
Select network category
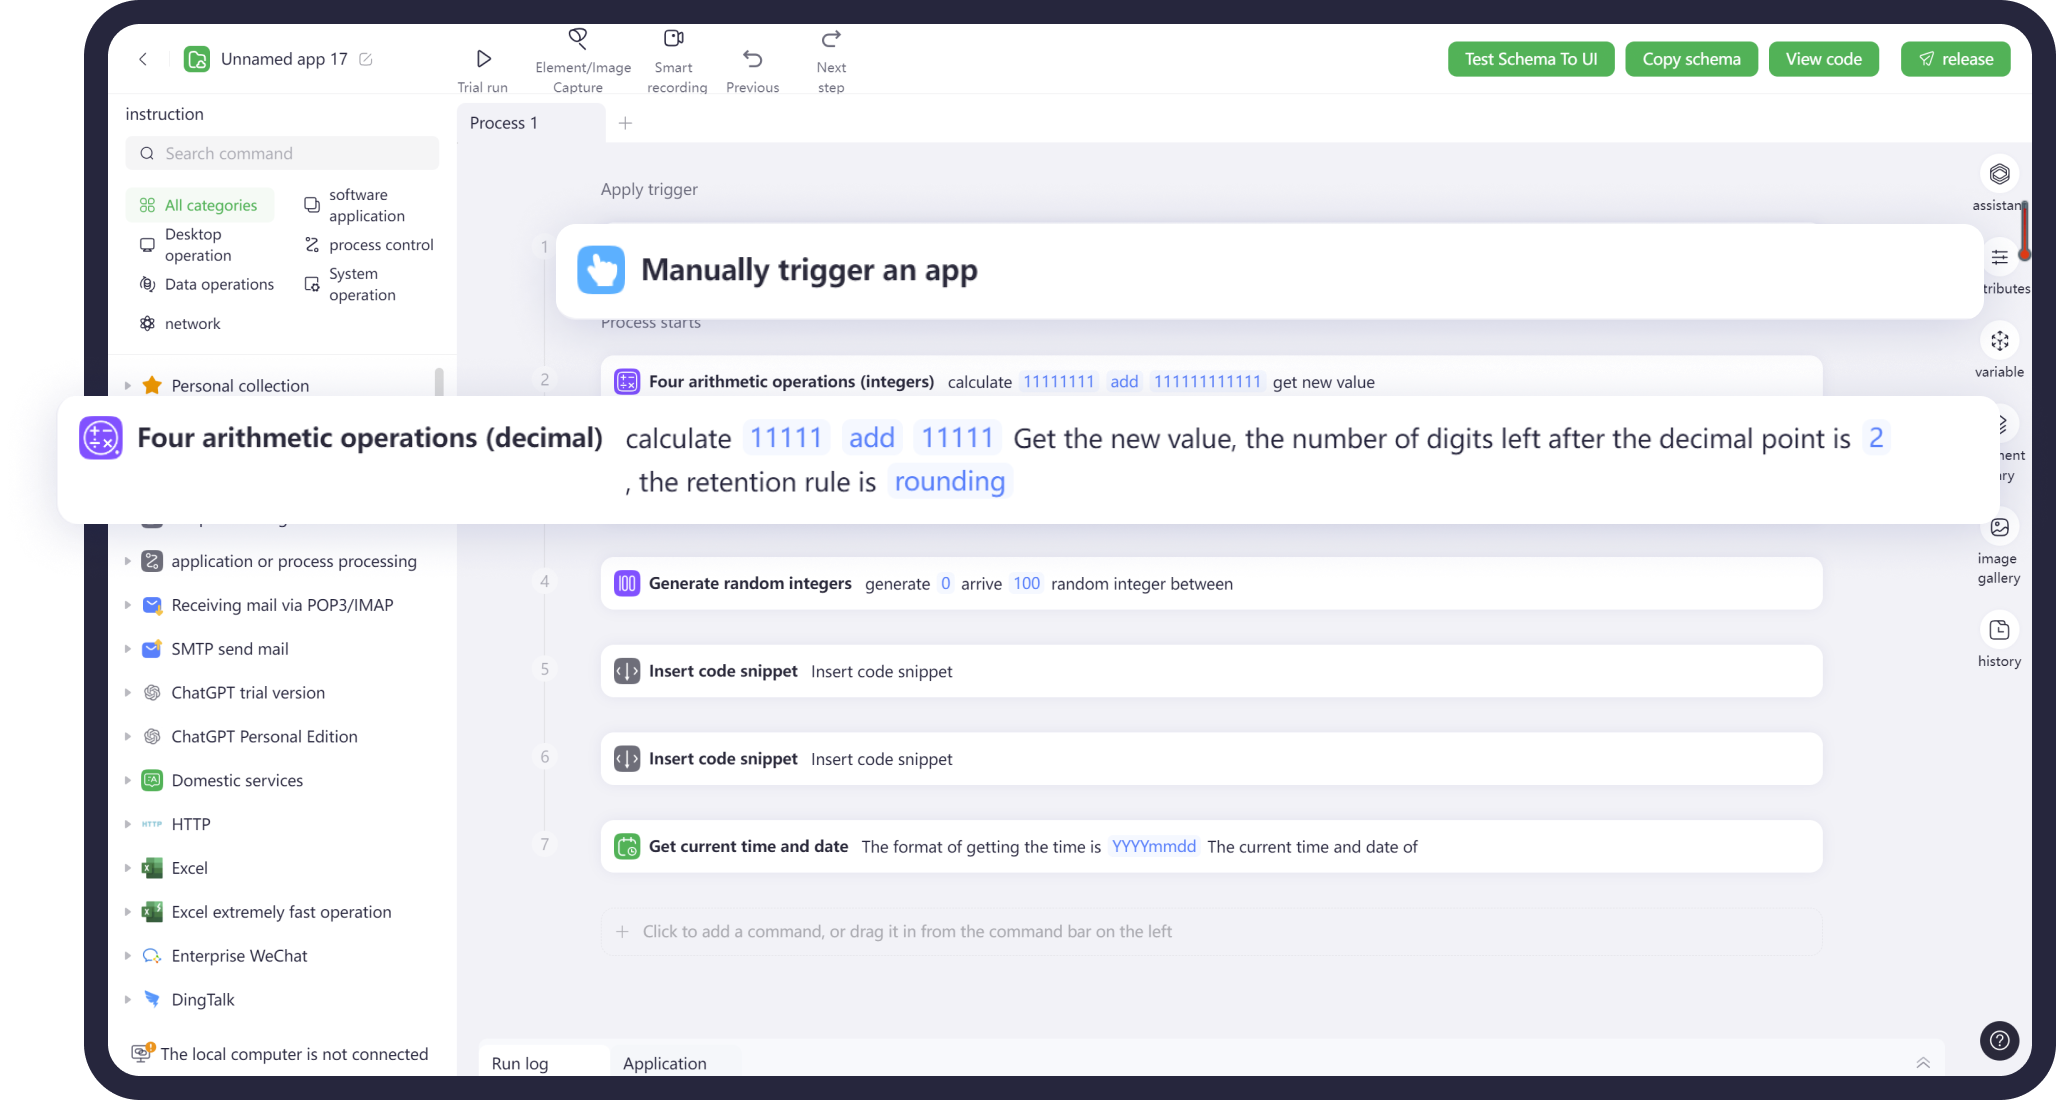point(180,323)
